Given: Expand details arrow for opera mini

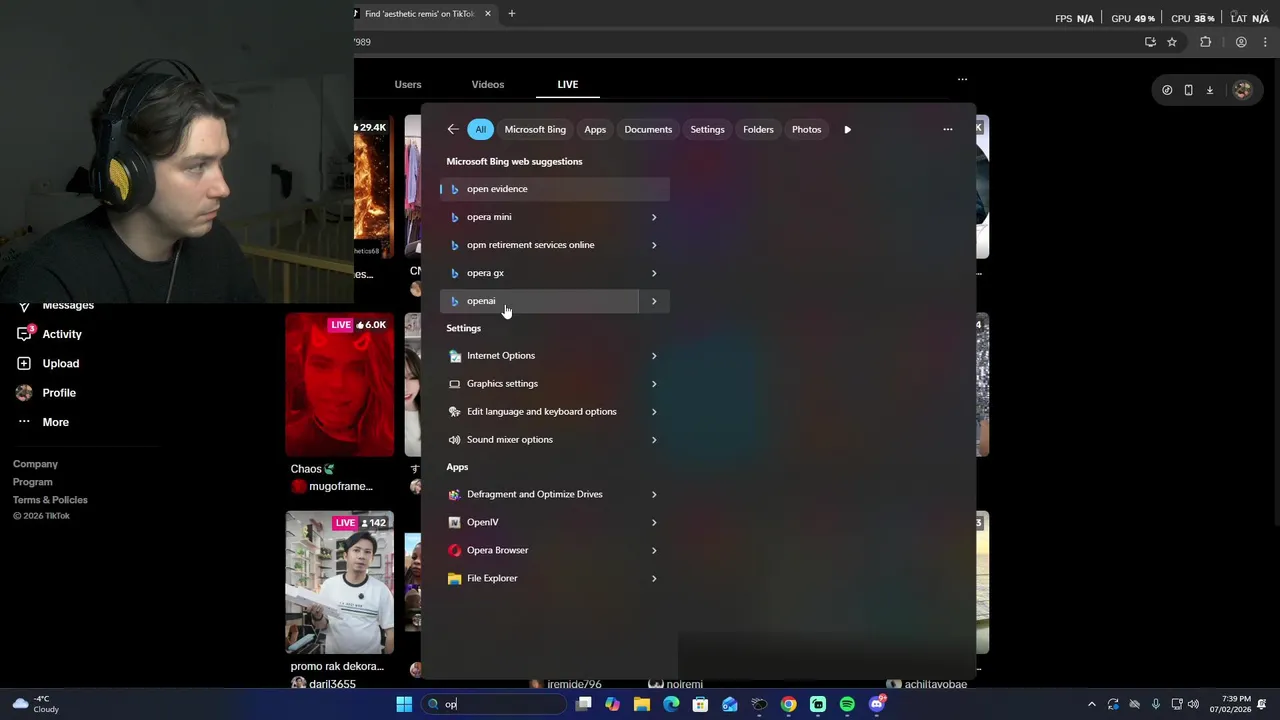Looking at the screenshot, I should click(654, 217).
